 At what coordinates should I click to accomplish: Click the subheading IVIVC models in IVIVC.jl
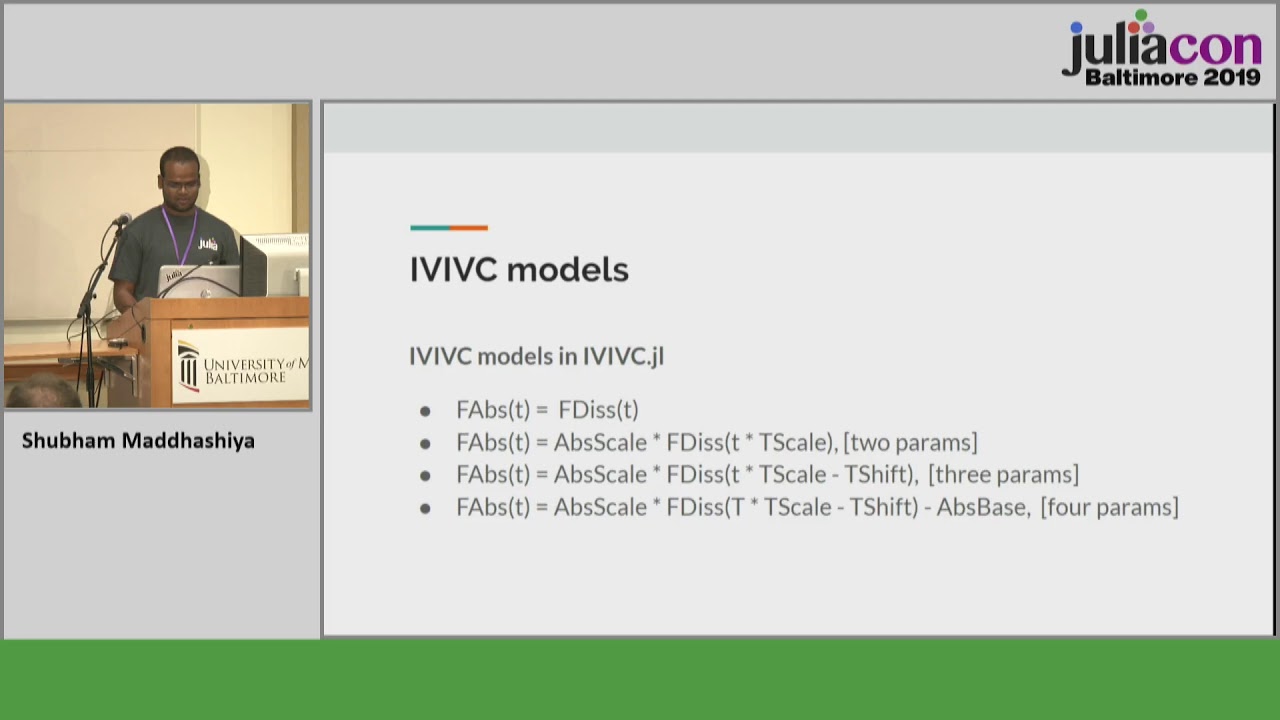point(536,356)
